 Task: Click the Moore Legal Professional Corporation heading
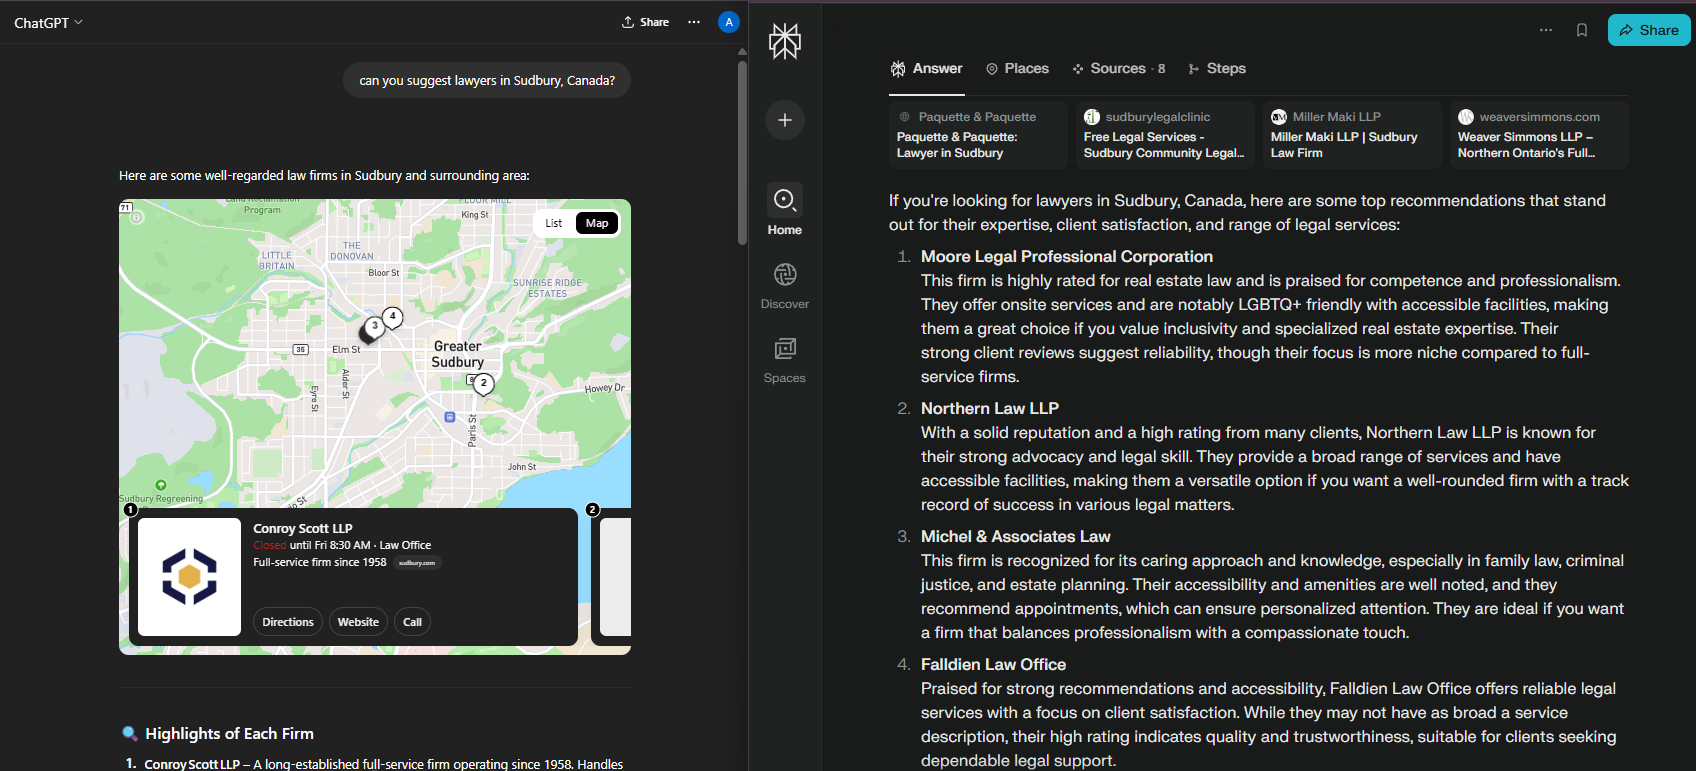1067,257
